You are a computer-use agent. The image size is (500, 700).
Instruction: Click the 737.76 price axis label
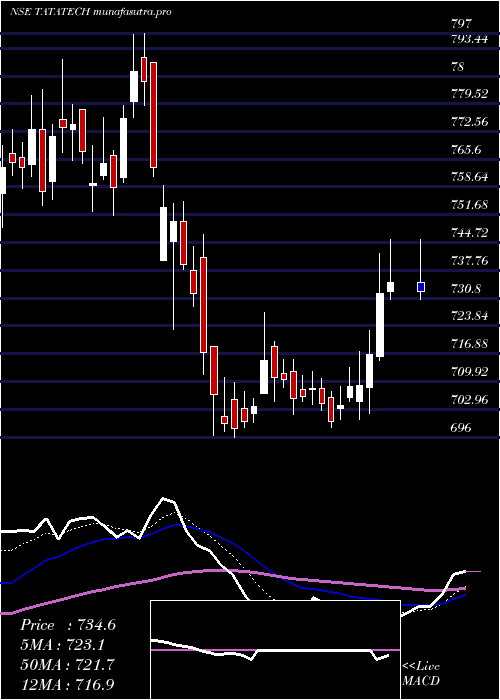tap(469, 260)
